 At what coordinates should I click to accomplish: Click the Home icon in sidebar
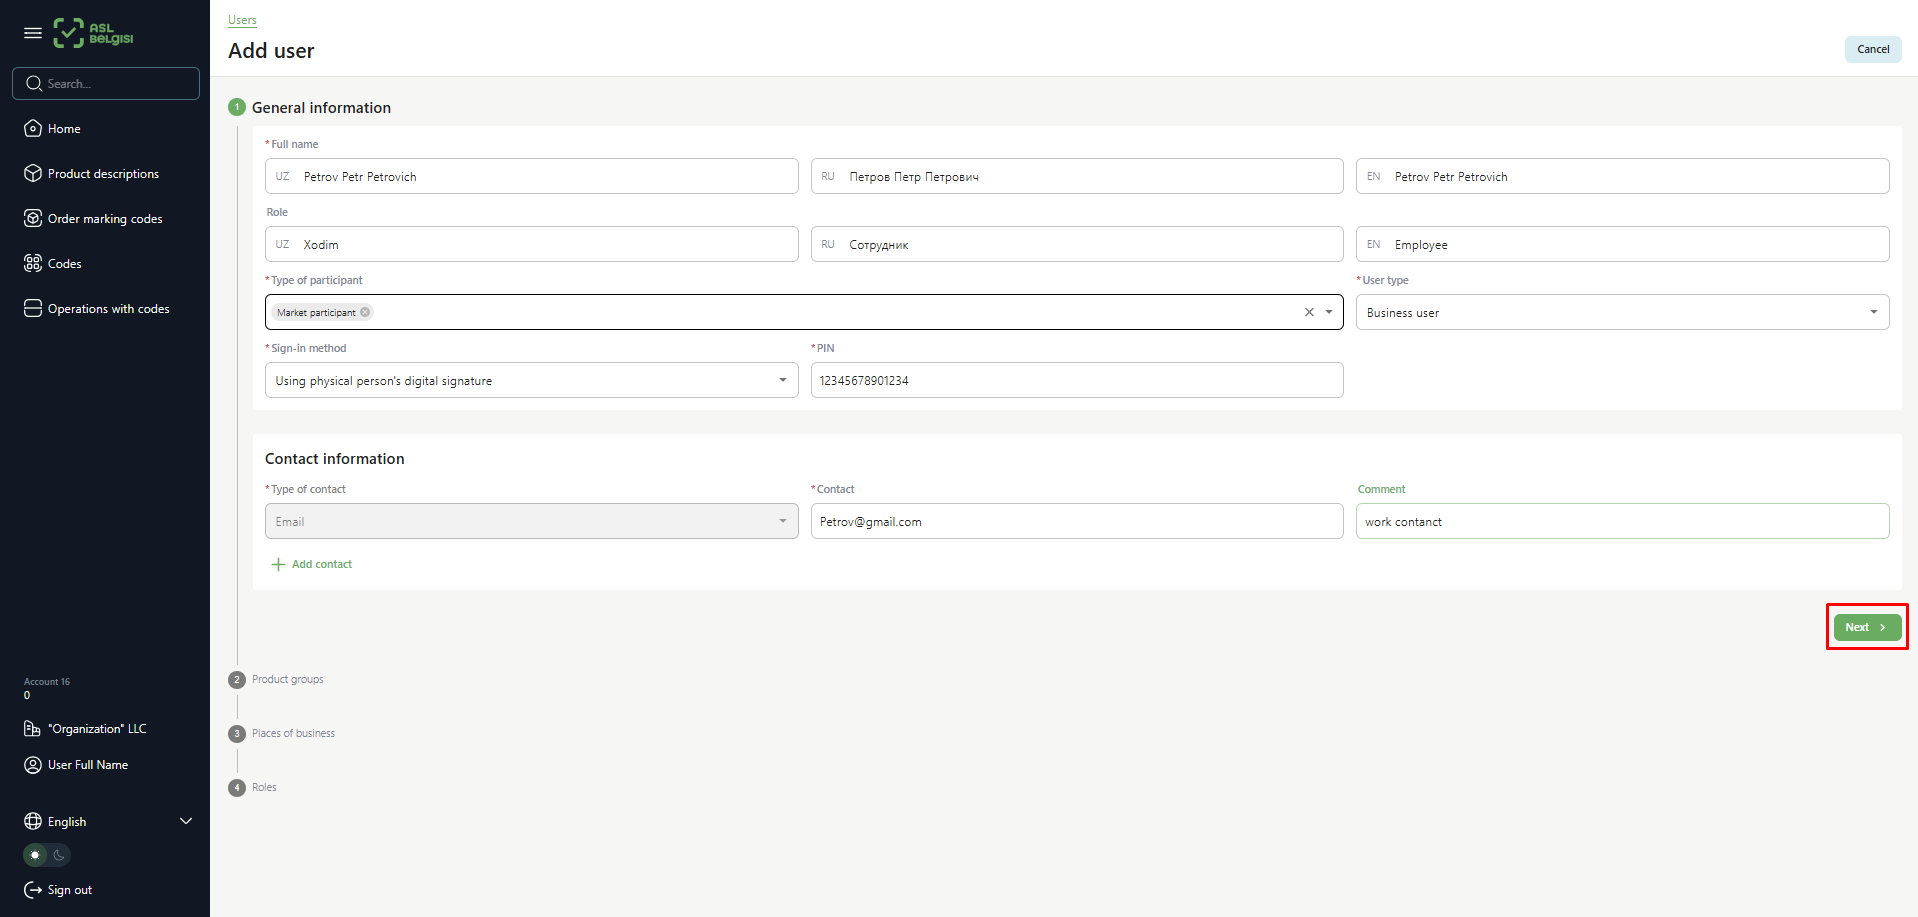pyautogui.click(x=33, y=129)
